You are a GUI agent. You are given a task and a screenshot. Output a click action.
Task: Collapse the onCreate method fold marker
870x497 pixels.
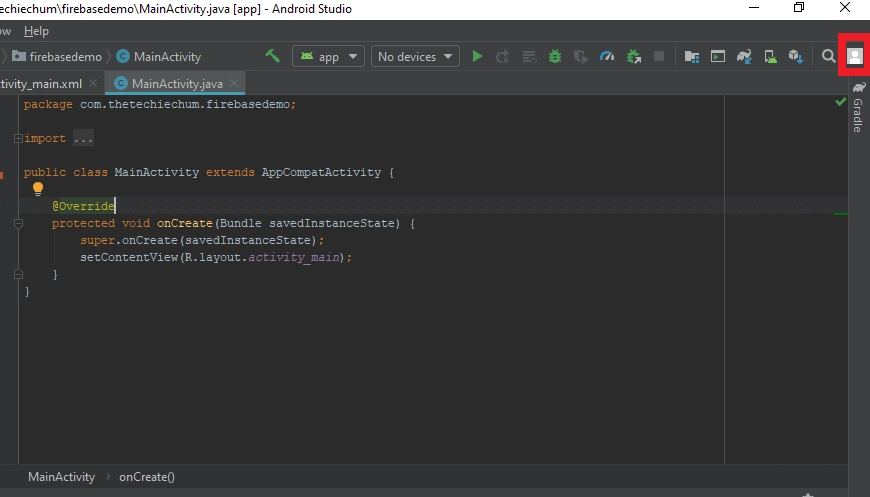(x=18, y=224)
